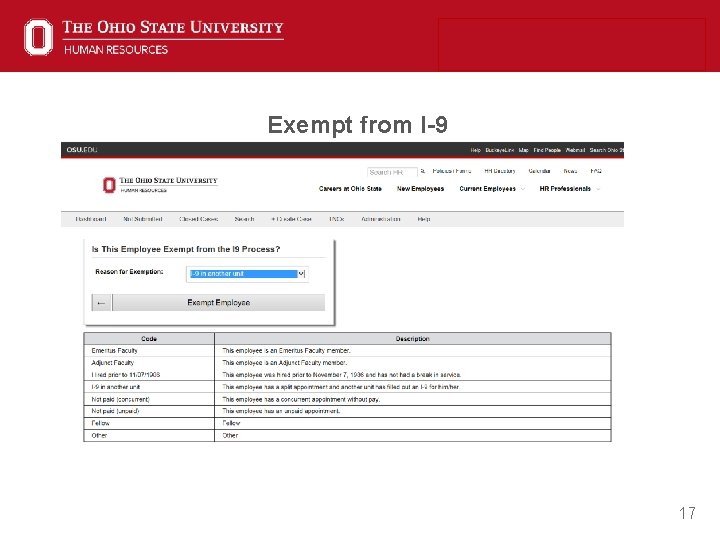
Task: Open the New Employees menu
Action: coord(420,189)
